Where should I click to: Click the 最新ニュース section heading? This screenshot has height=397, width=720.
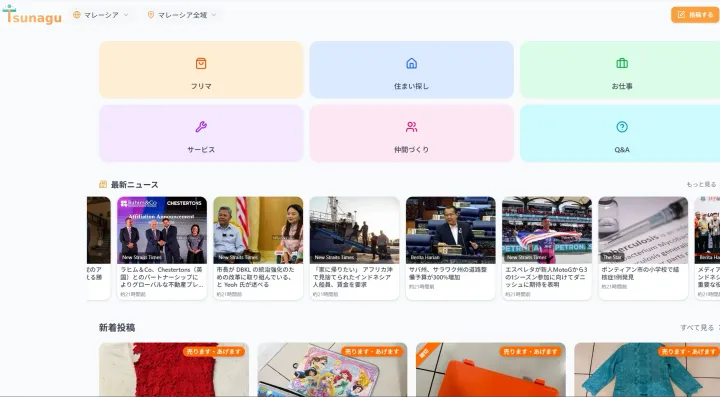click(135, 185)
